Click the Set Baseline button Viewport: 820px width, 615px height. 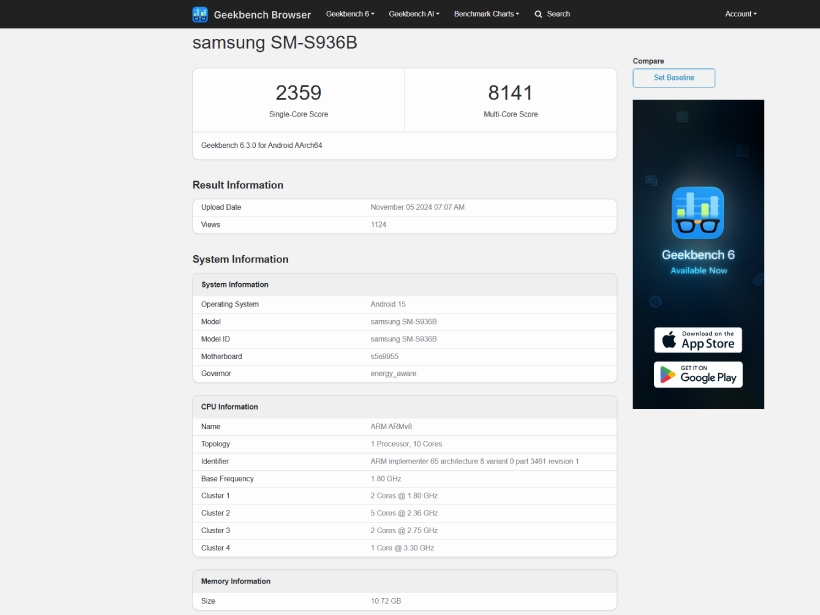pyautogui.click(x=674, y=78)
